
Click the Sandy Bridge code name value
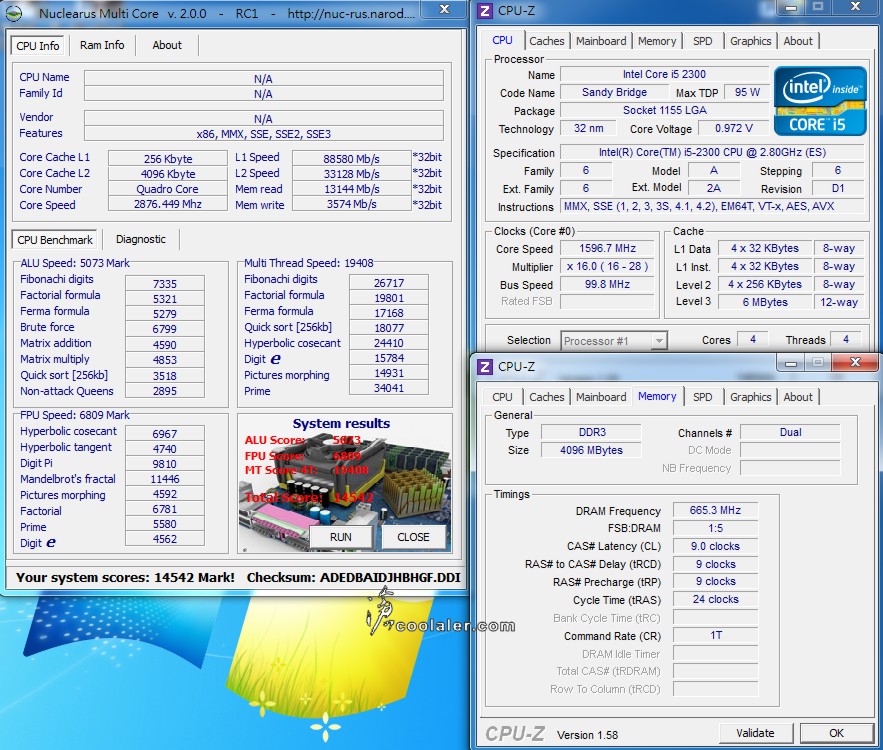coord(614,92)
